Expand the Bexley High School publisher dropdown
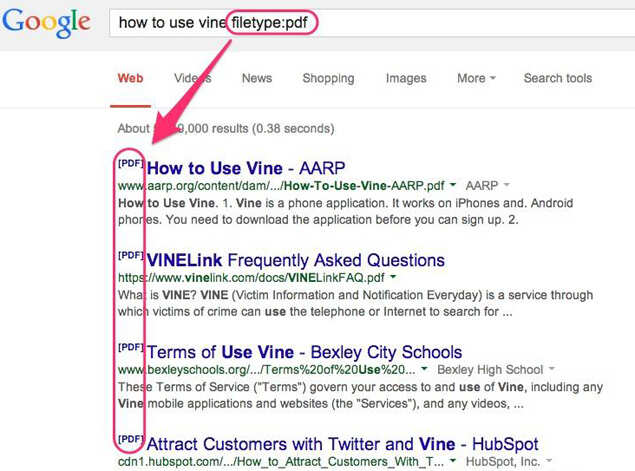The height and width of the screenshot is (471, 635). click(552, 370)
